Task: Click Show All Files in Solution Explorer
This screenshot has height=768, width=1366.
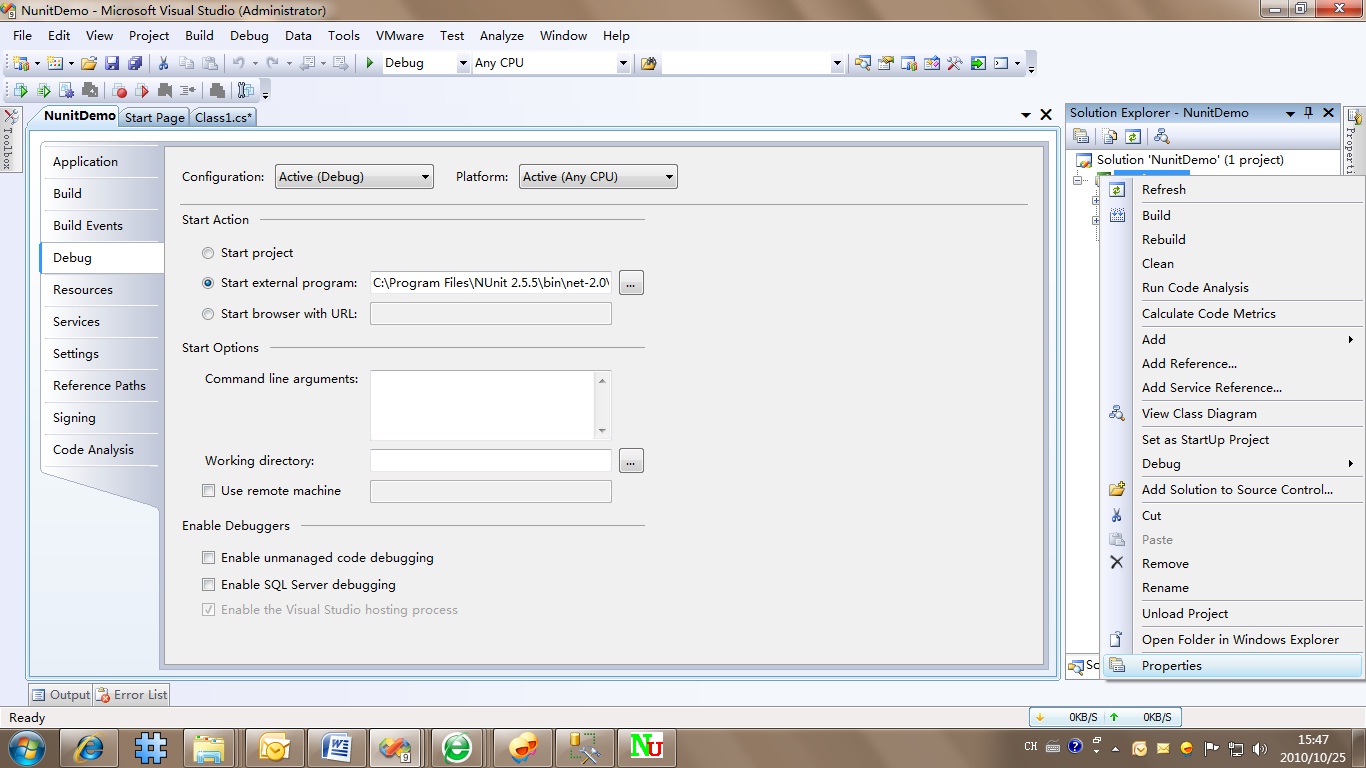Action: point(1110,136)
